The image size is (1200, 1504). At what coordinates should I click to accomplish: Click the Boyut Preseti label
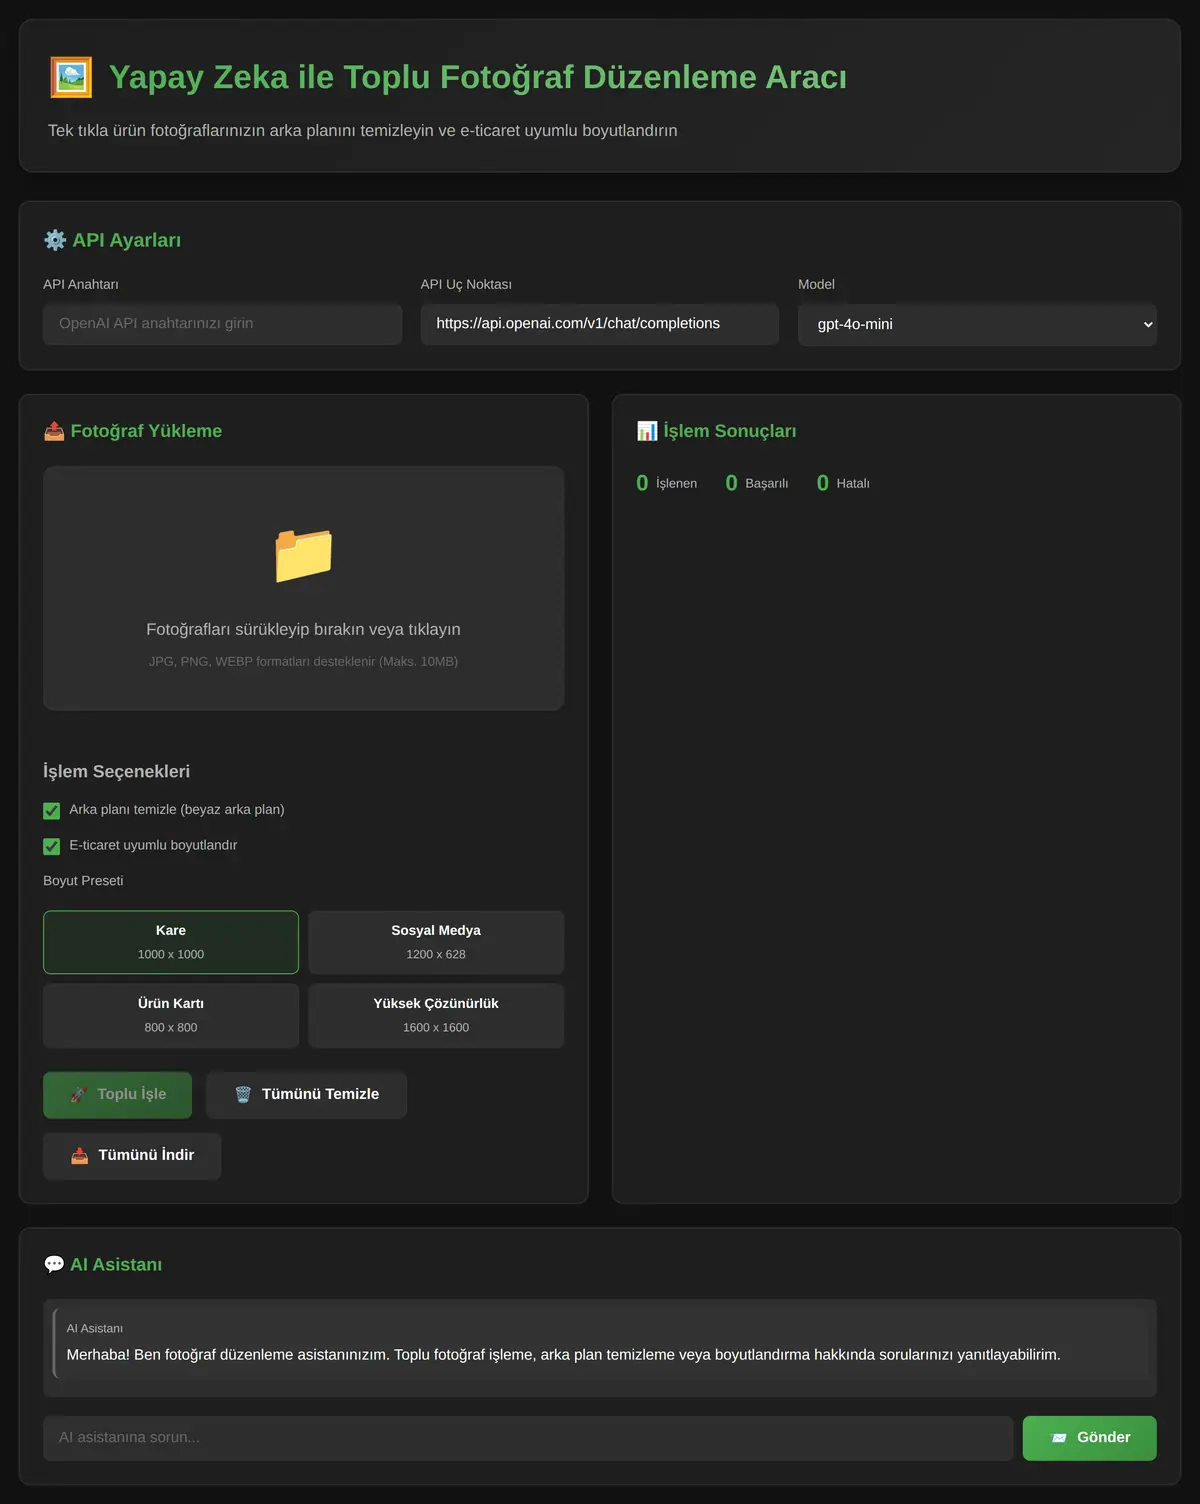[x=83, y=881]
